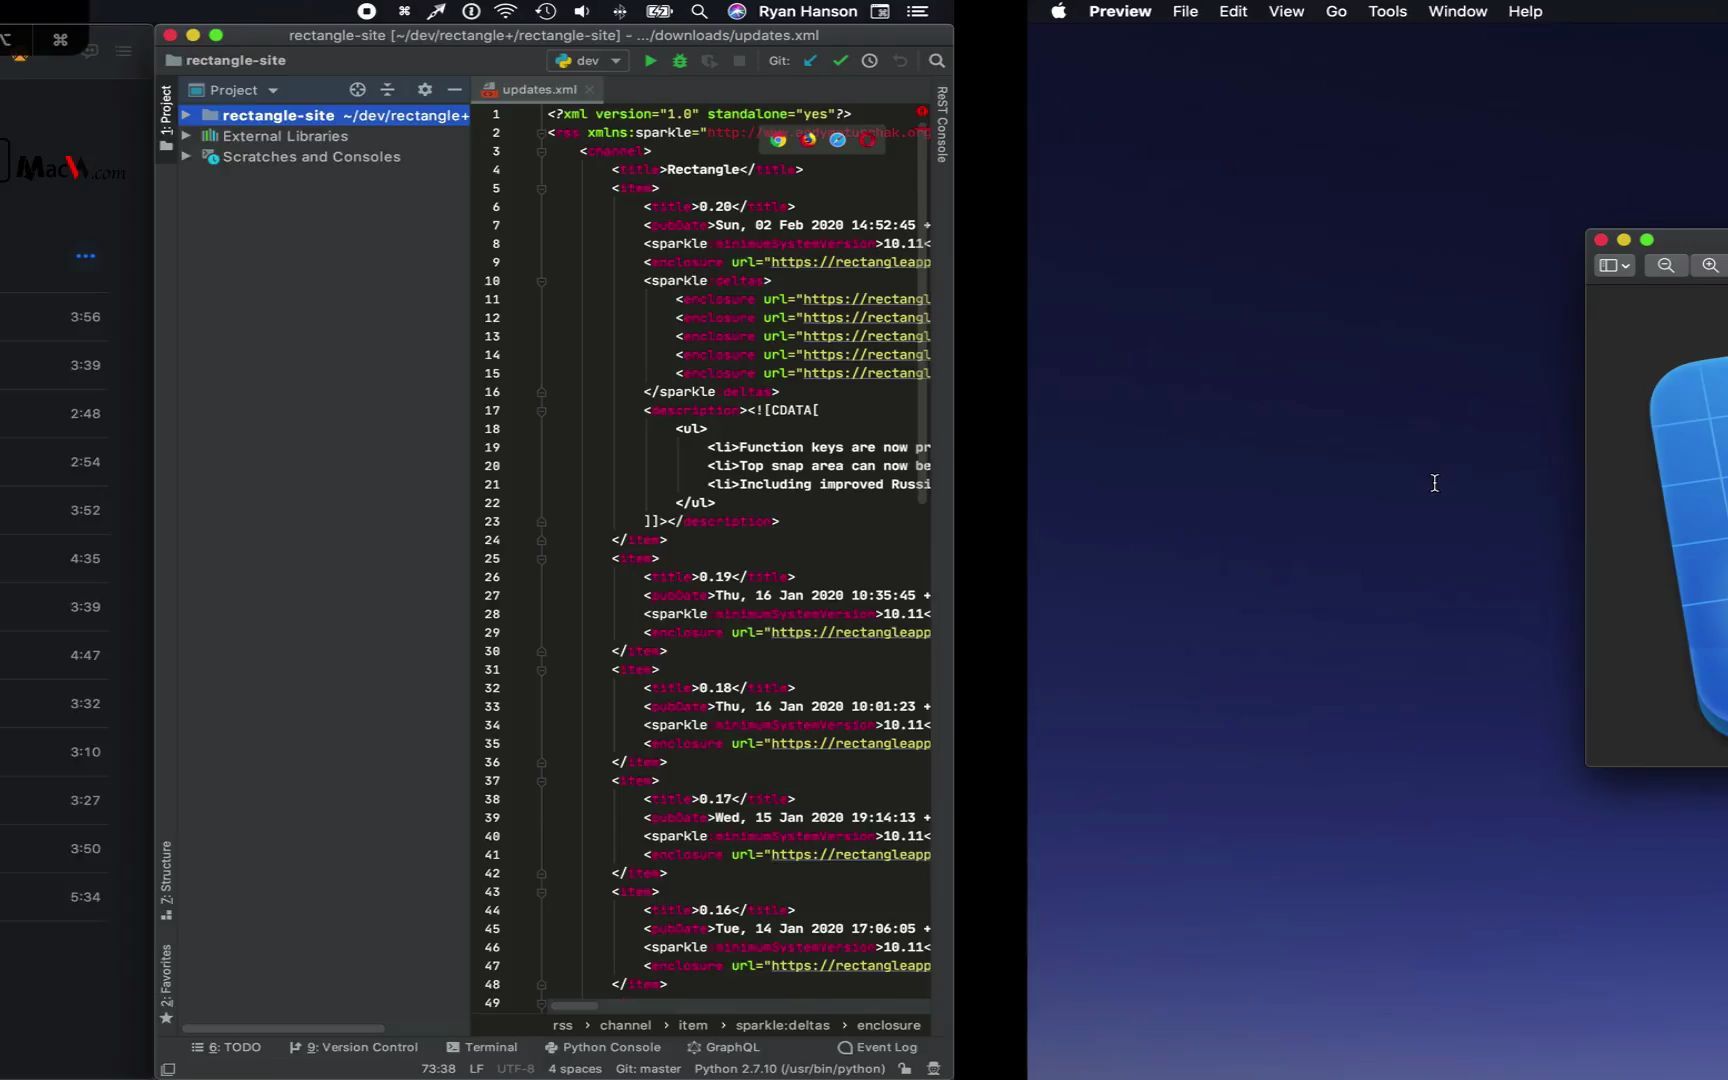
Task: Open the Preview Window menu
Action: point(1457,11)
